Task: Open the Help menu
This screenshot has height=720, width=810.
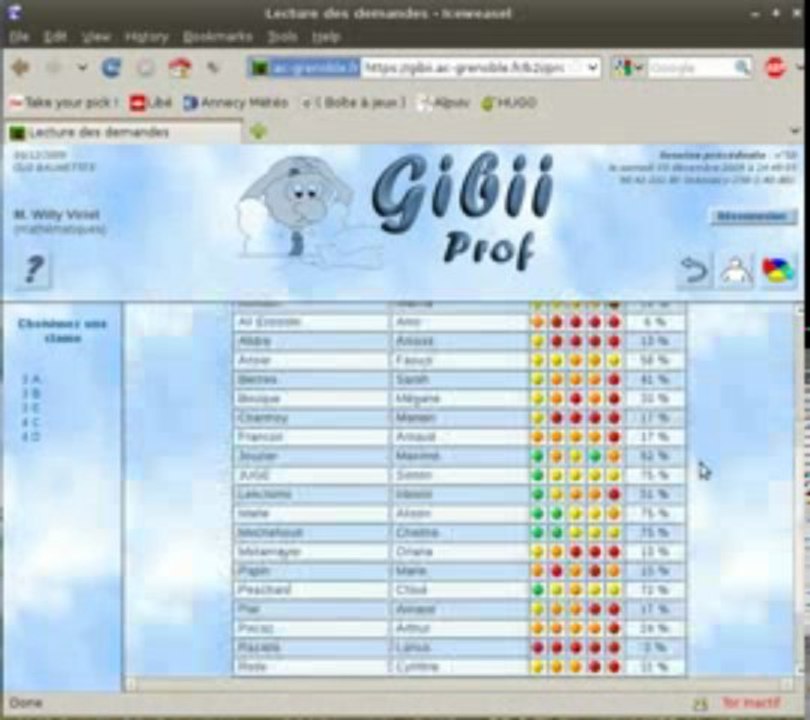Action: [326, 37]
